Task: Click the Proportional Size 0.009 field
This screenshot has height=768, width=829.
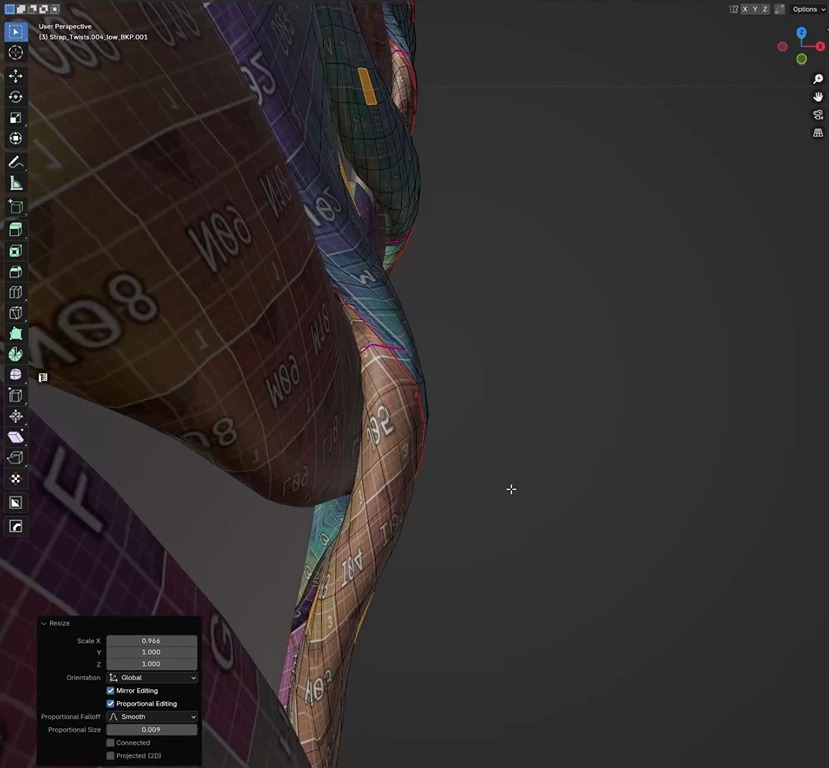Action: (152, 729)
